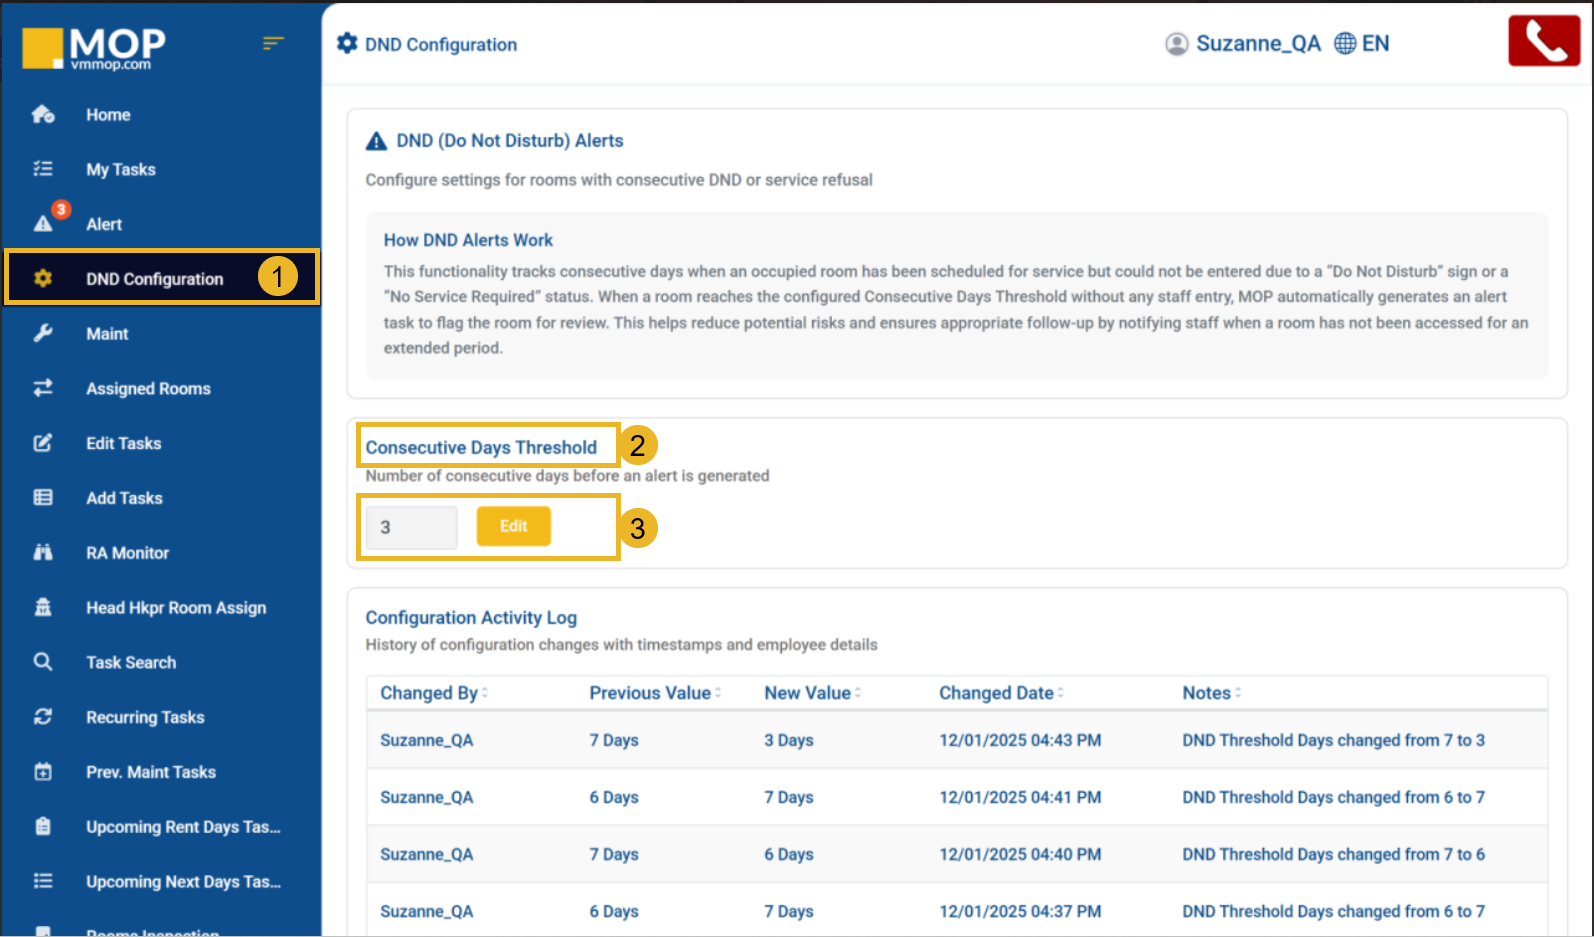Viewport: 1594px width, 937px height.
Task: Click the Suzanne_QA user avatar icon
Action: [1177, 44]
